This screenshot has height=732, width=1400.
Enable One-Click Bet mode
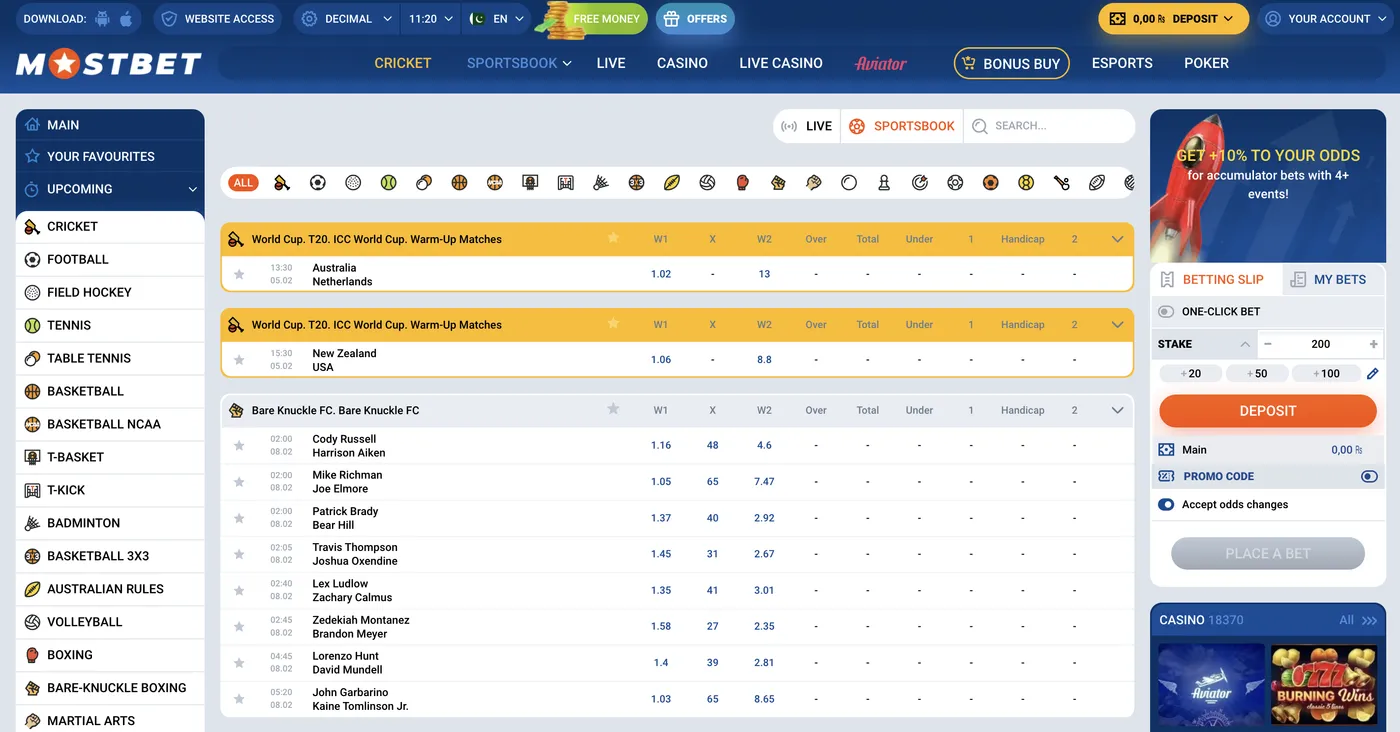1165,311
